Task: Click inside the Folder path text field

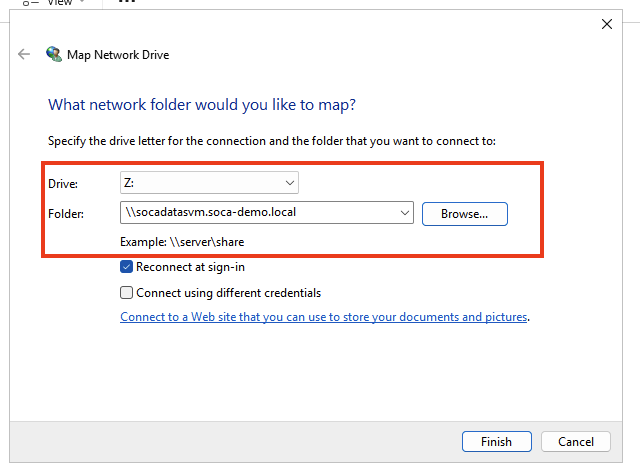Action: point(255,213)
